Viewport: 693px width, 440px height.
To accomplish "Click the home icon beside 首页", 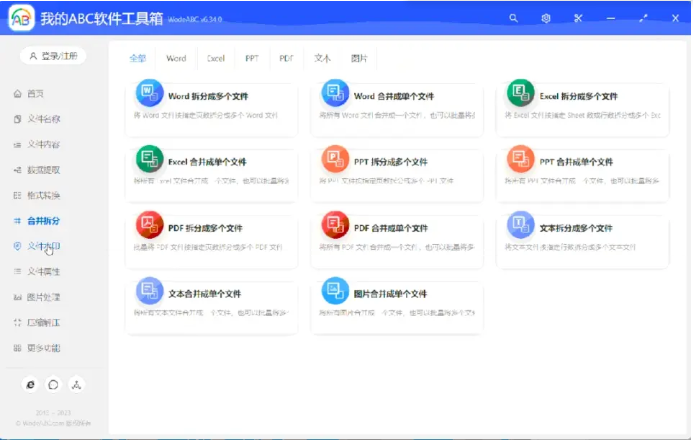I will pyautogui.click(x=17, y=94).
